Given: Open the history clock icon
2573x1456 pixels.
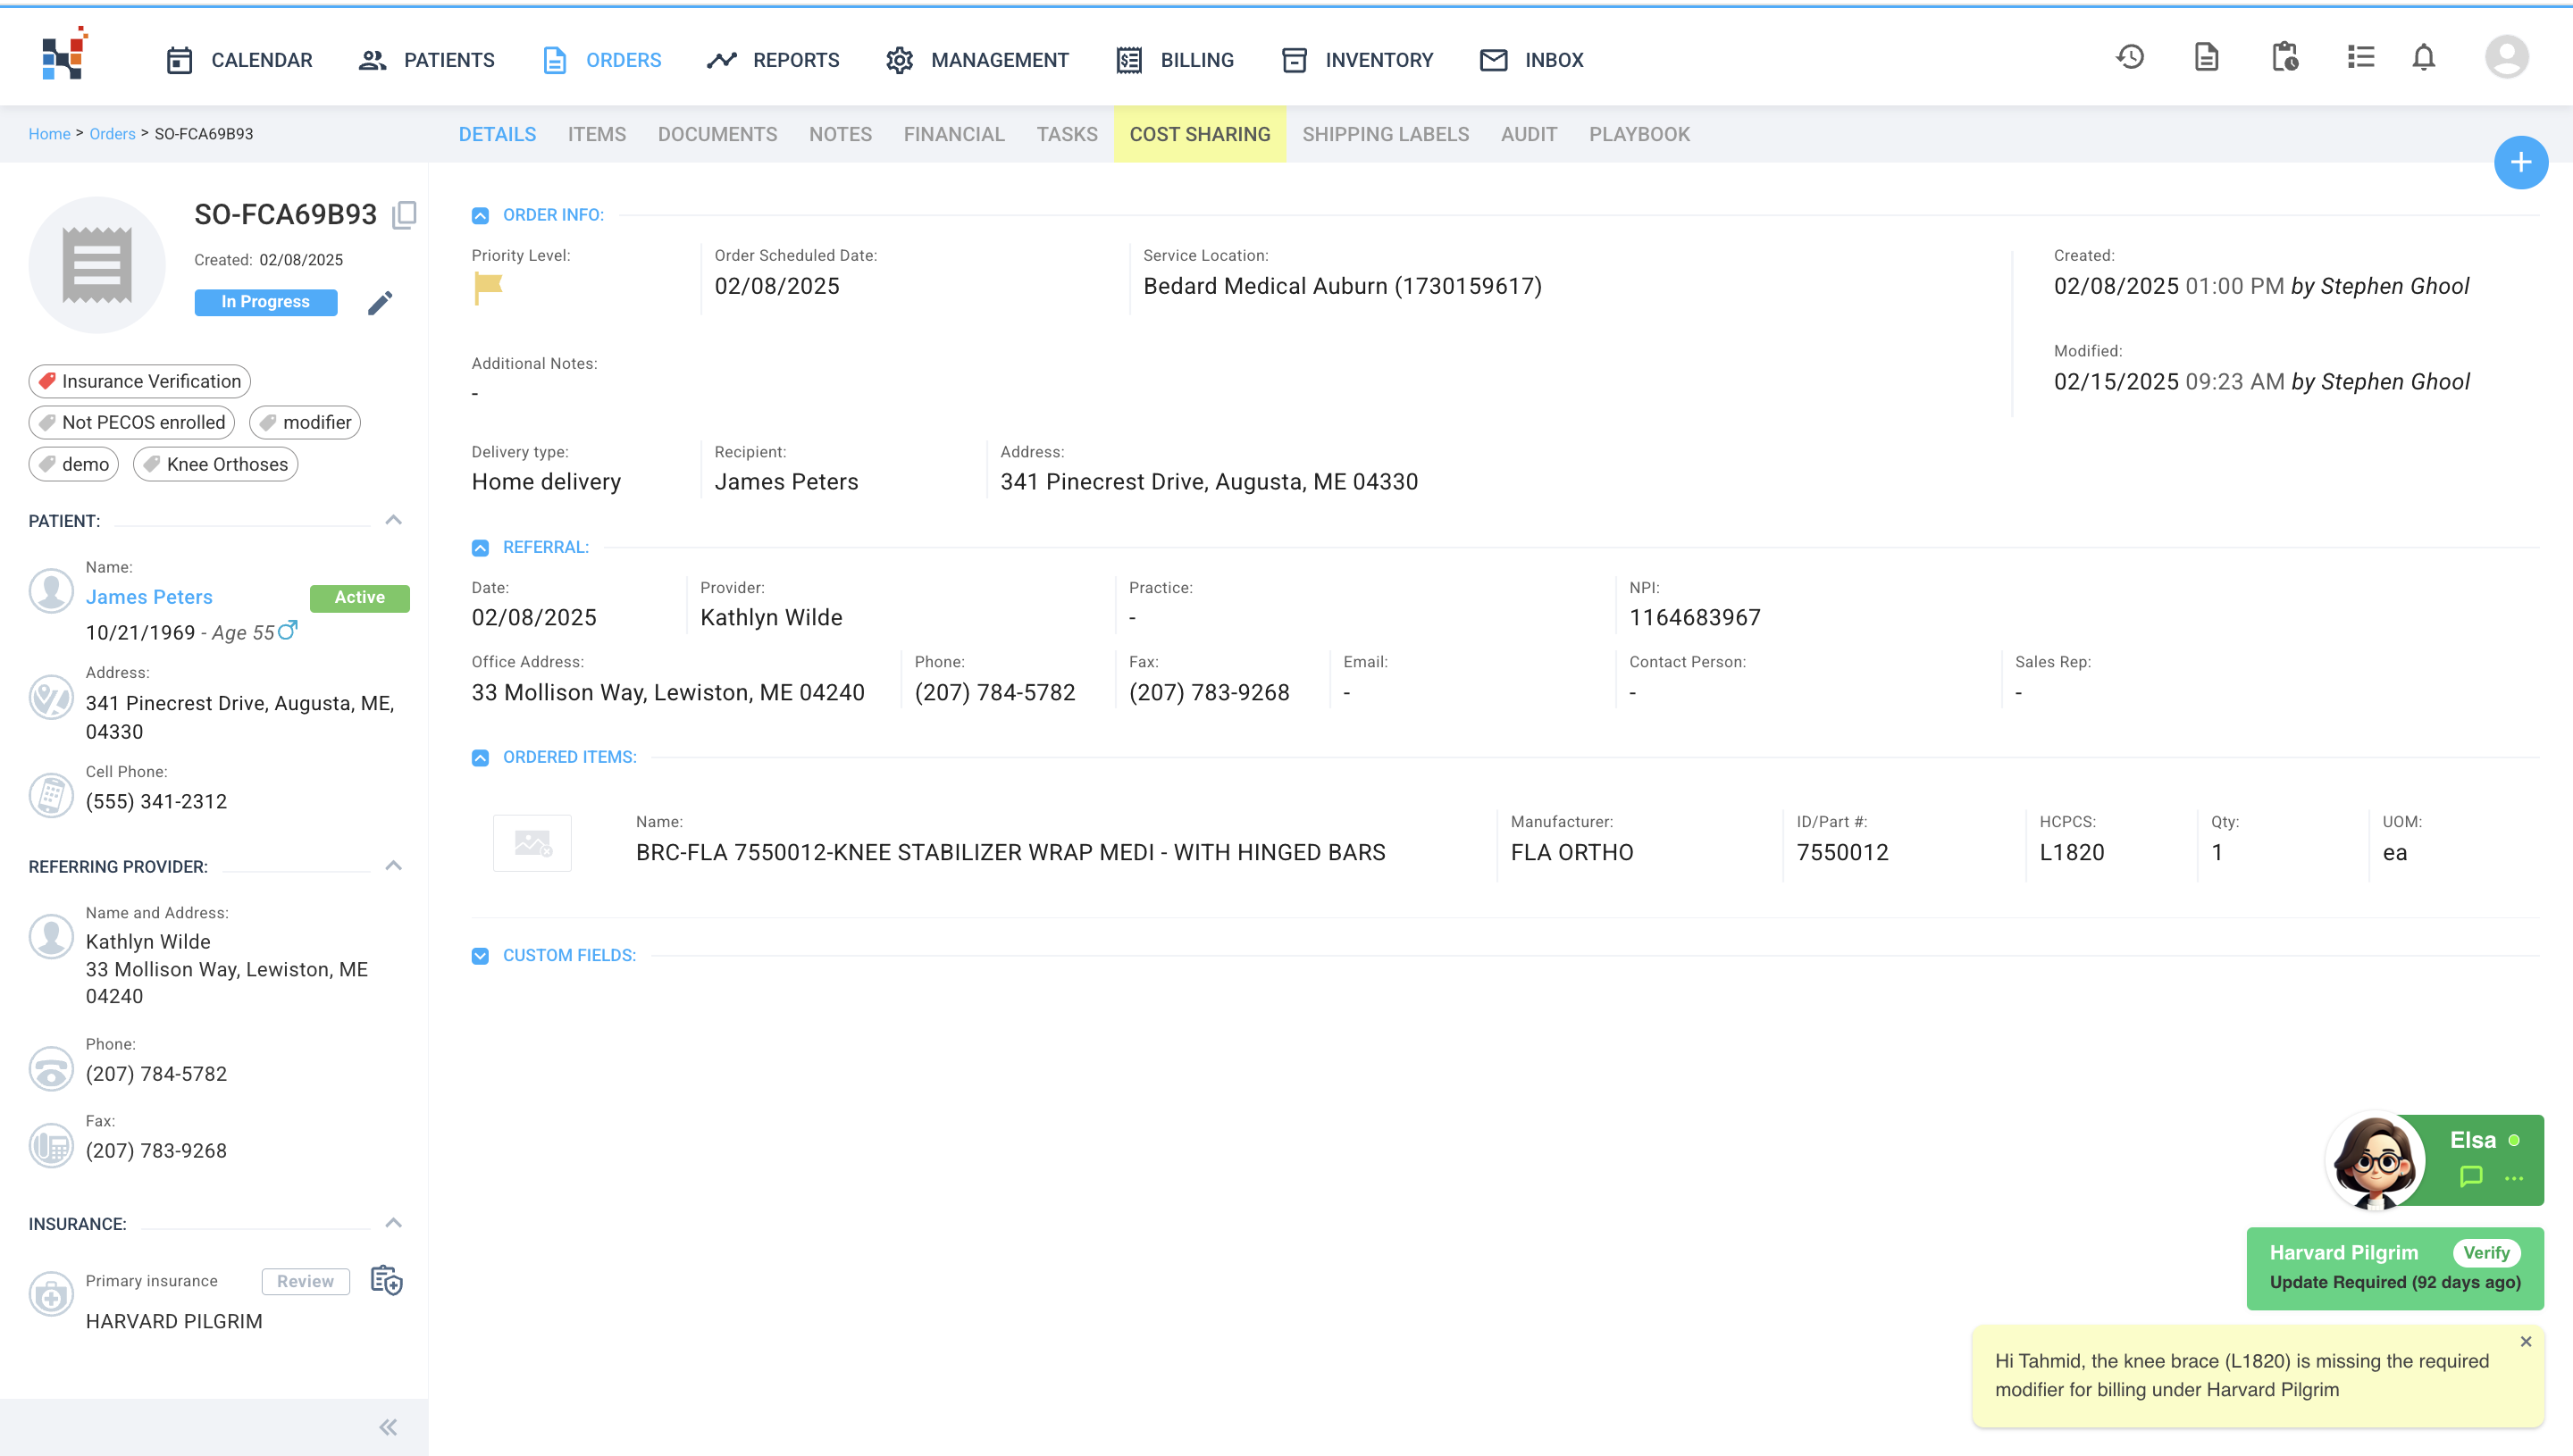Looking at the screenshot, I should (x=2130, y=58).
